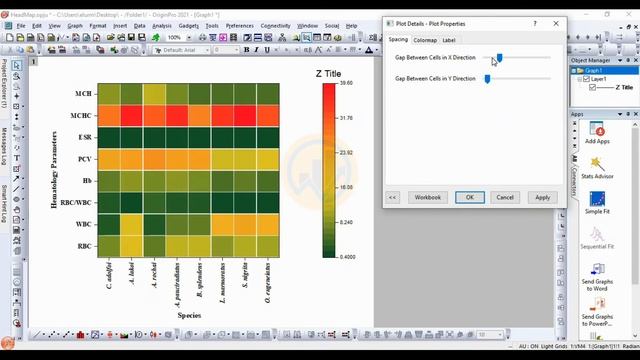Select the Text tool (T) in the left toolbar
This screenshot has width=640, height=360.
pyautogui.click(x=17, y=158)
